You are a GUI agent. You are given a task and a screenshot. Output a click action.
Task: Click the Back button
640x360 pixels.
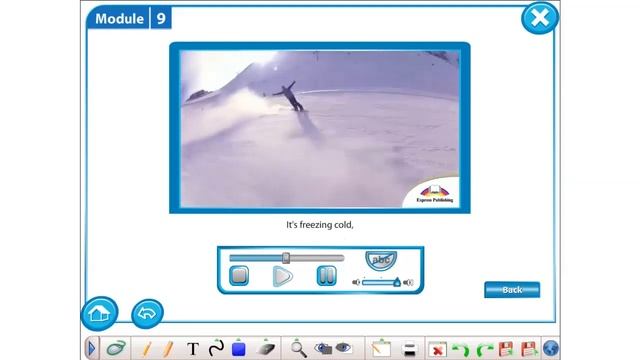click(512, 290)
